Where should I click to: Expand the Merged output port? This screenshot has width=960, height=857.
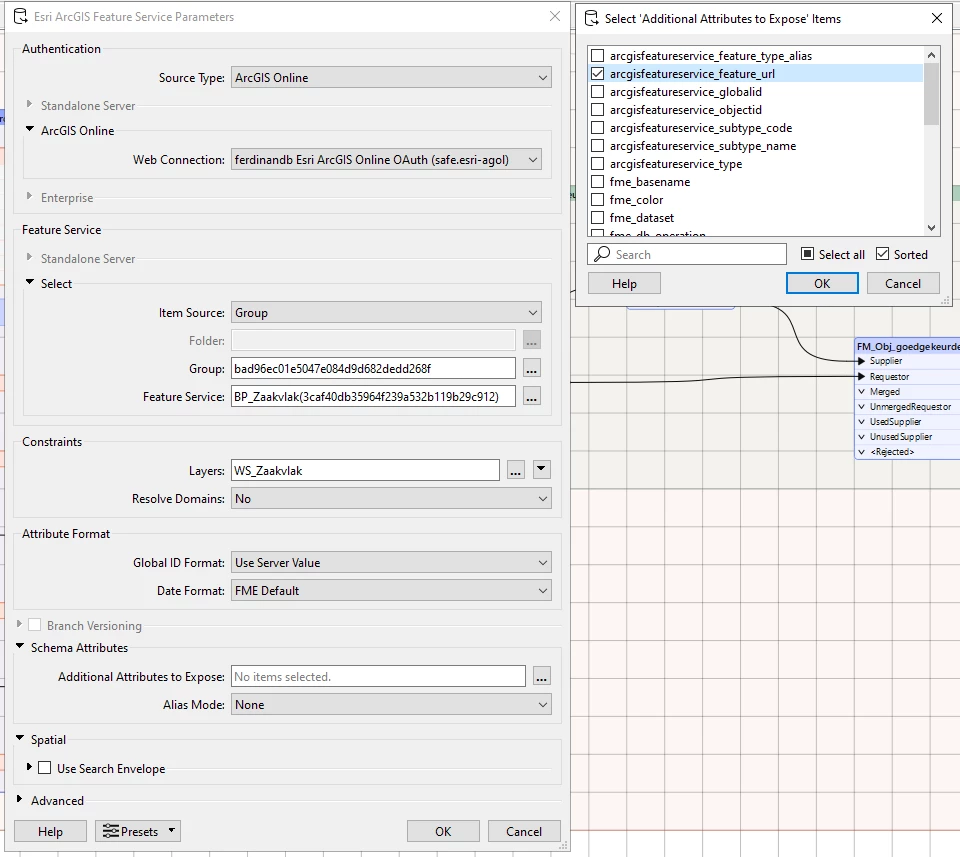point(861,392)
